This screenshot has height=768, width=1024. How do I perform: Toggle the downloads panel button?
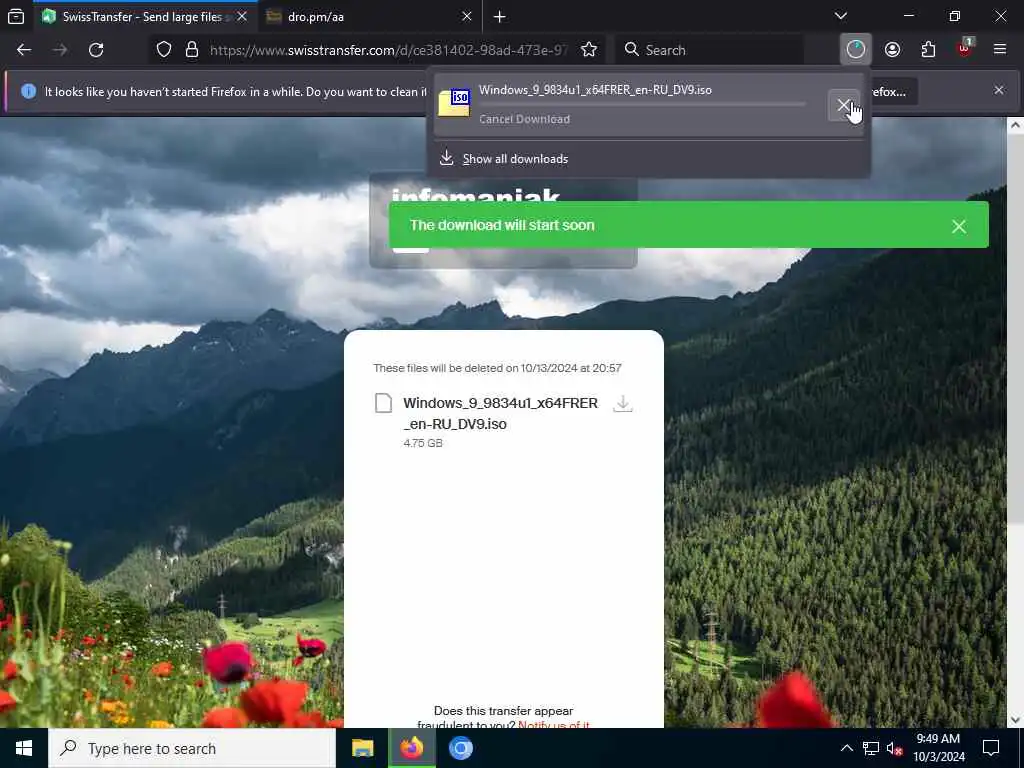[856, 50]
